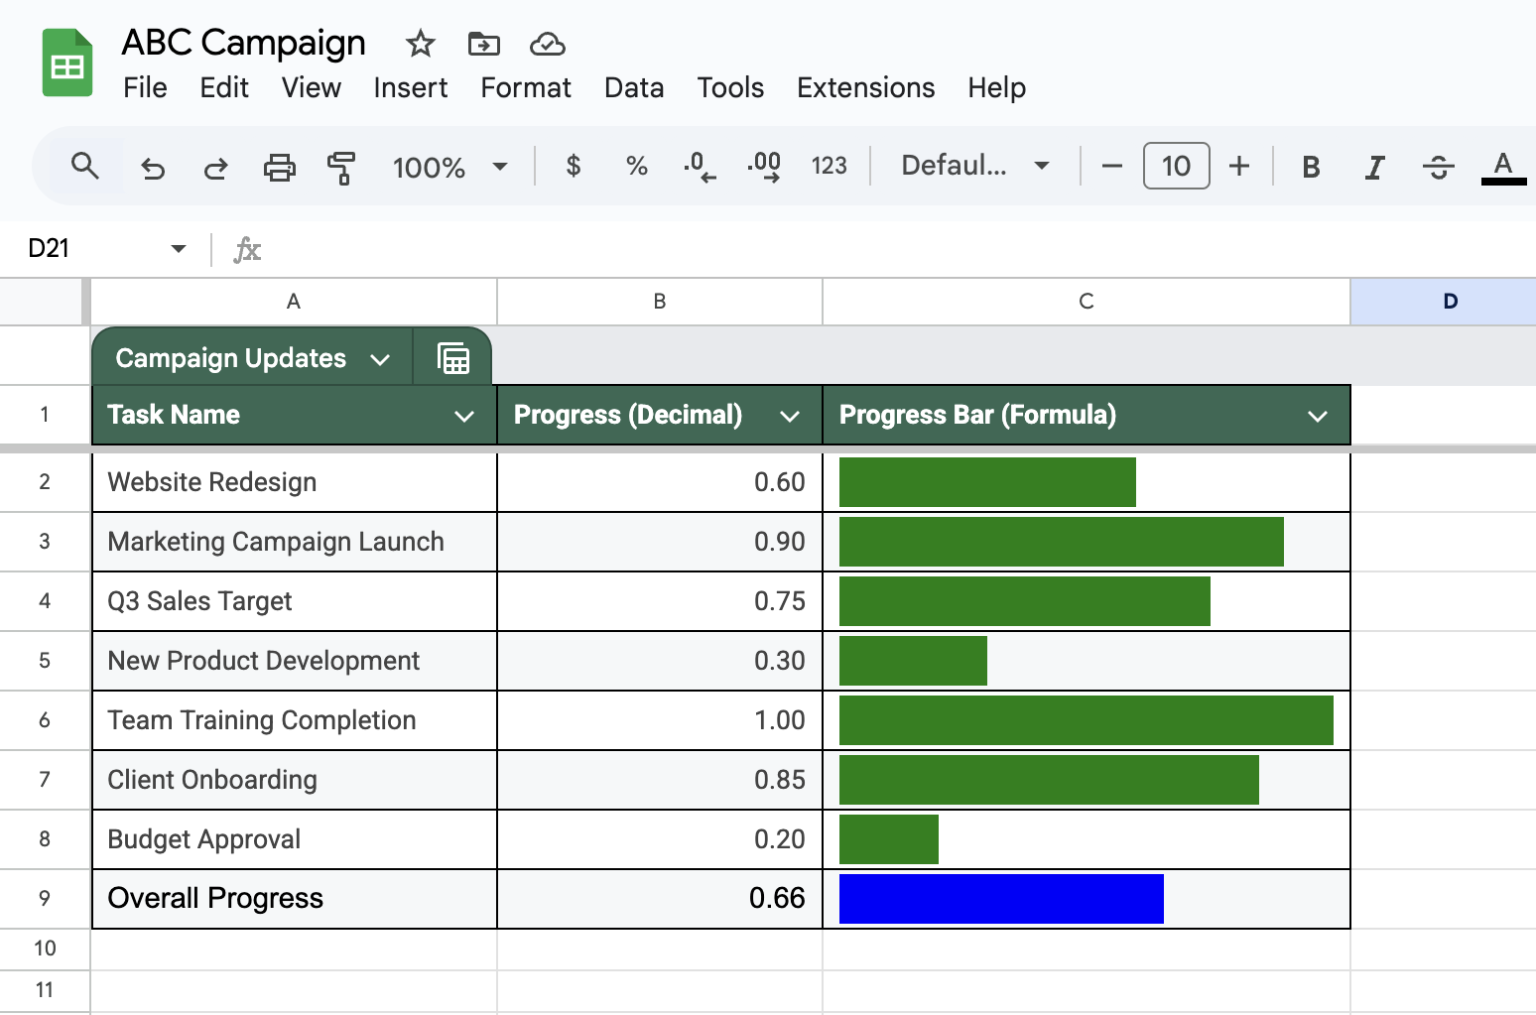Screen dimensions: 1536x1015
Task: Star the ABC Campaign spreadsheet
Action: pyautogui.click(x=419, y=44)
